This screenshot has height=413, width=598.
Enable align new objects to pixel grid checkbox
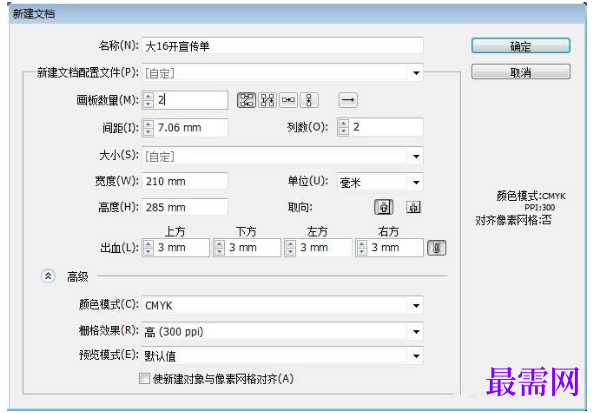coord(144,379)
